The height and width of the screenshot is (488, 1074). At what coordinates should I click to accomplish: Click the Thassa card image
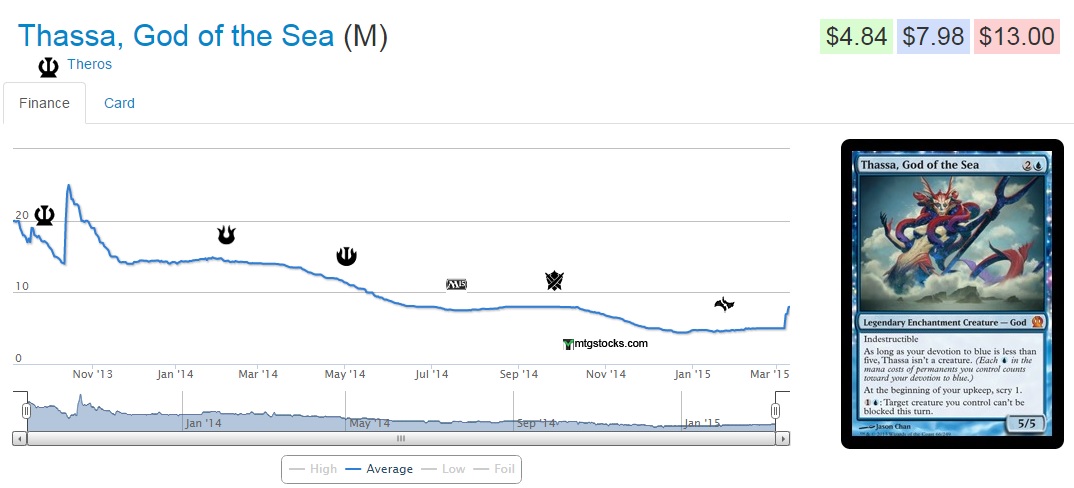point(952,293)
